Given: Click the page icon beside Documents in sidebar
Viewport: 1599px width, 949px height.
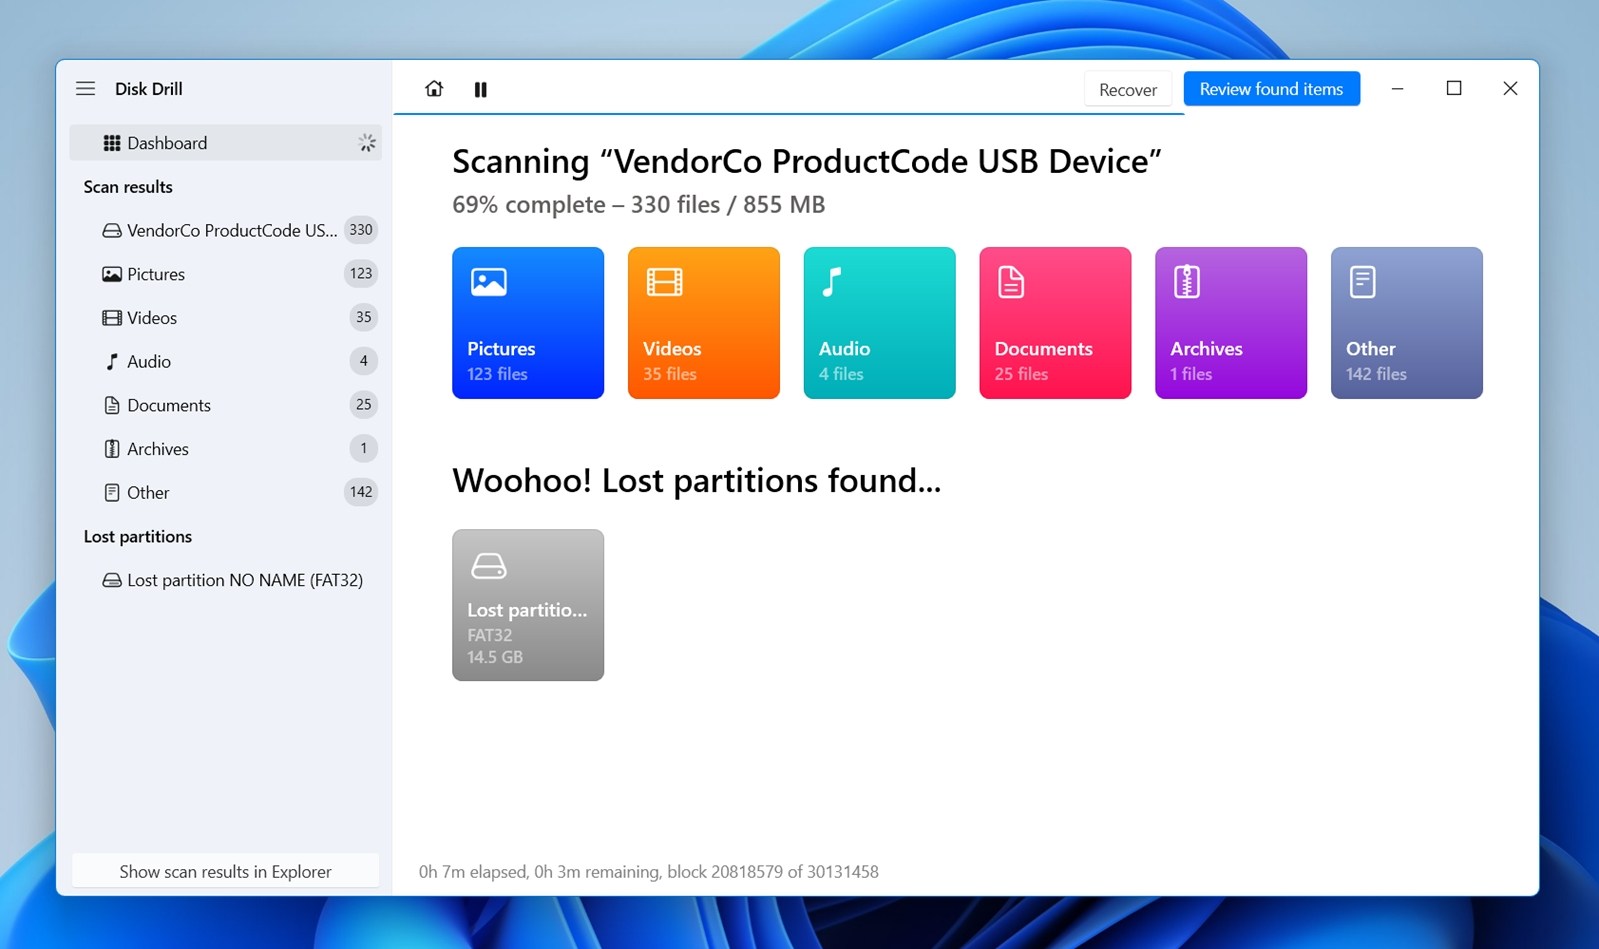Looking at the screenshot, I should click(x=112, y=405).
